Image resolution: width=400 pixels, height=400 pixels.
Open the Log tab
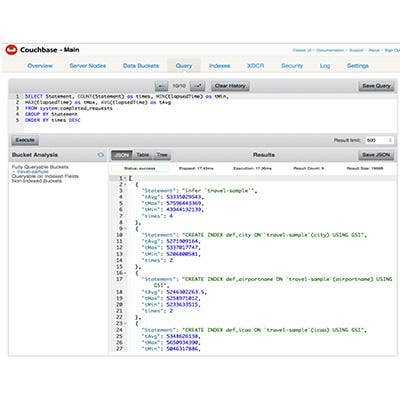[x=325, y=66]
